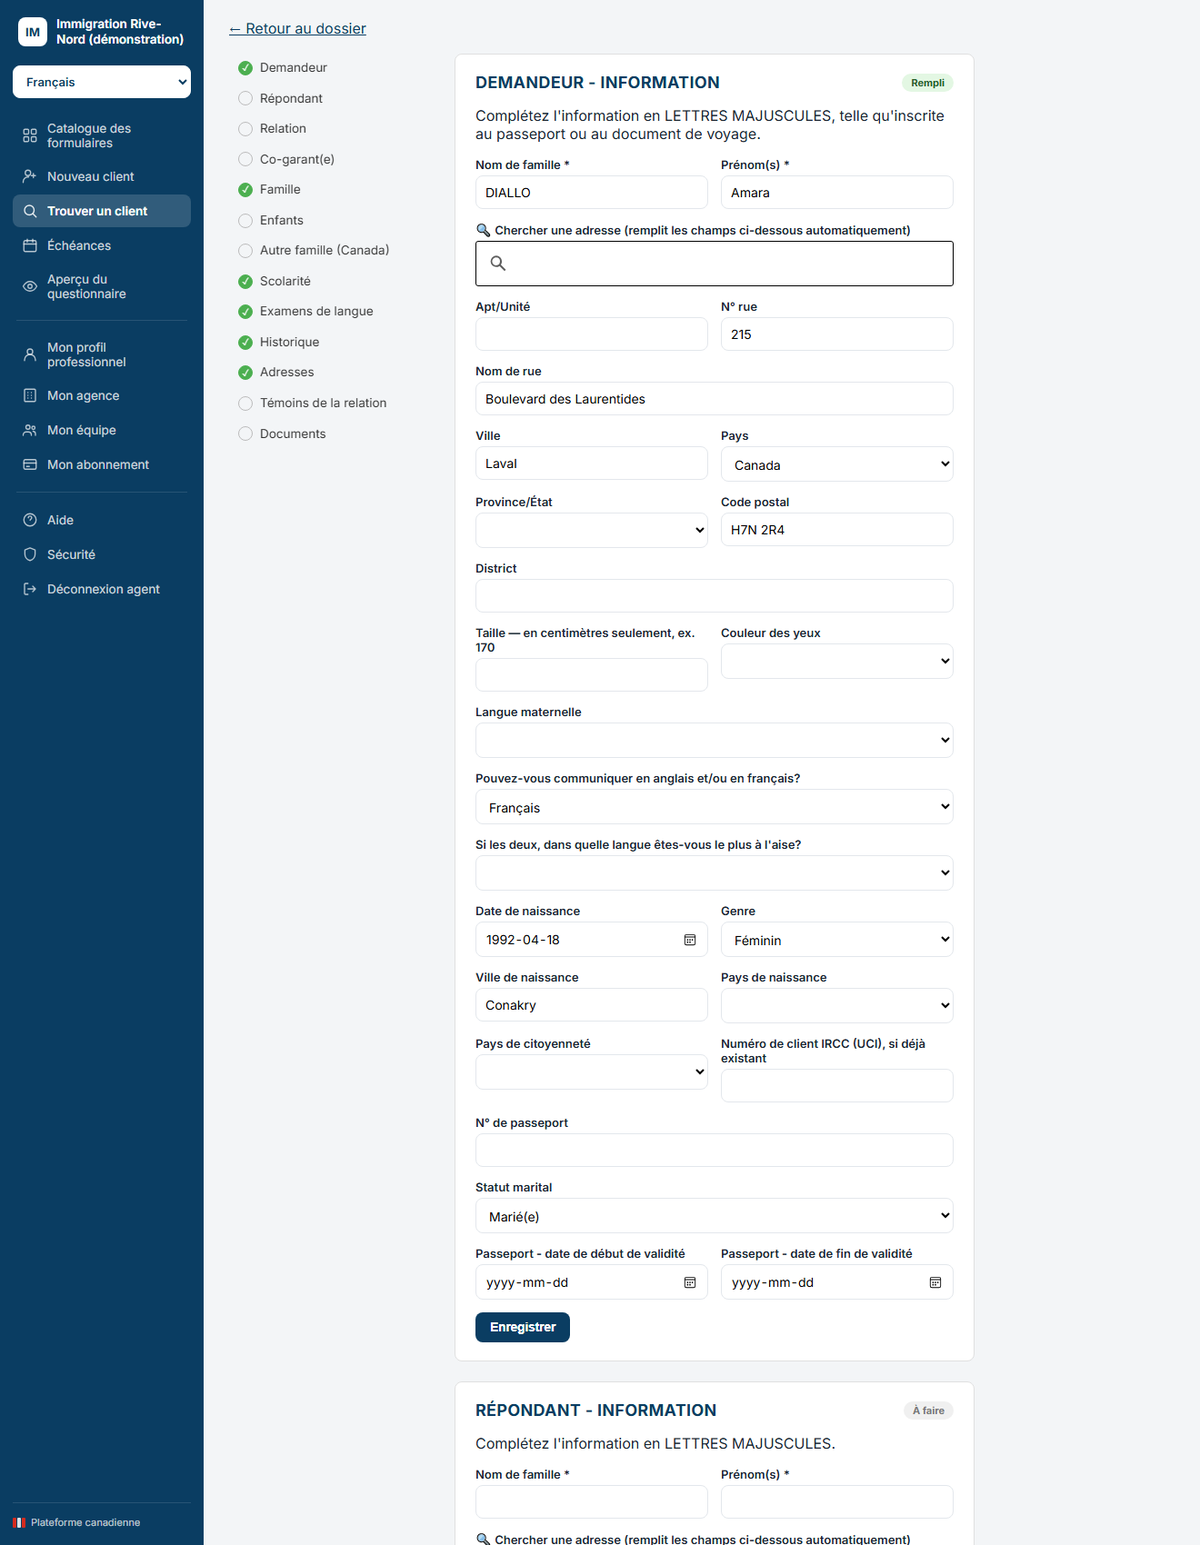This screenshot has width=1200, height=1545.
Task: Click the Trouver un client magnifier icon
Action: (30, 211)
